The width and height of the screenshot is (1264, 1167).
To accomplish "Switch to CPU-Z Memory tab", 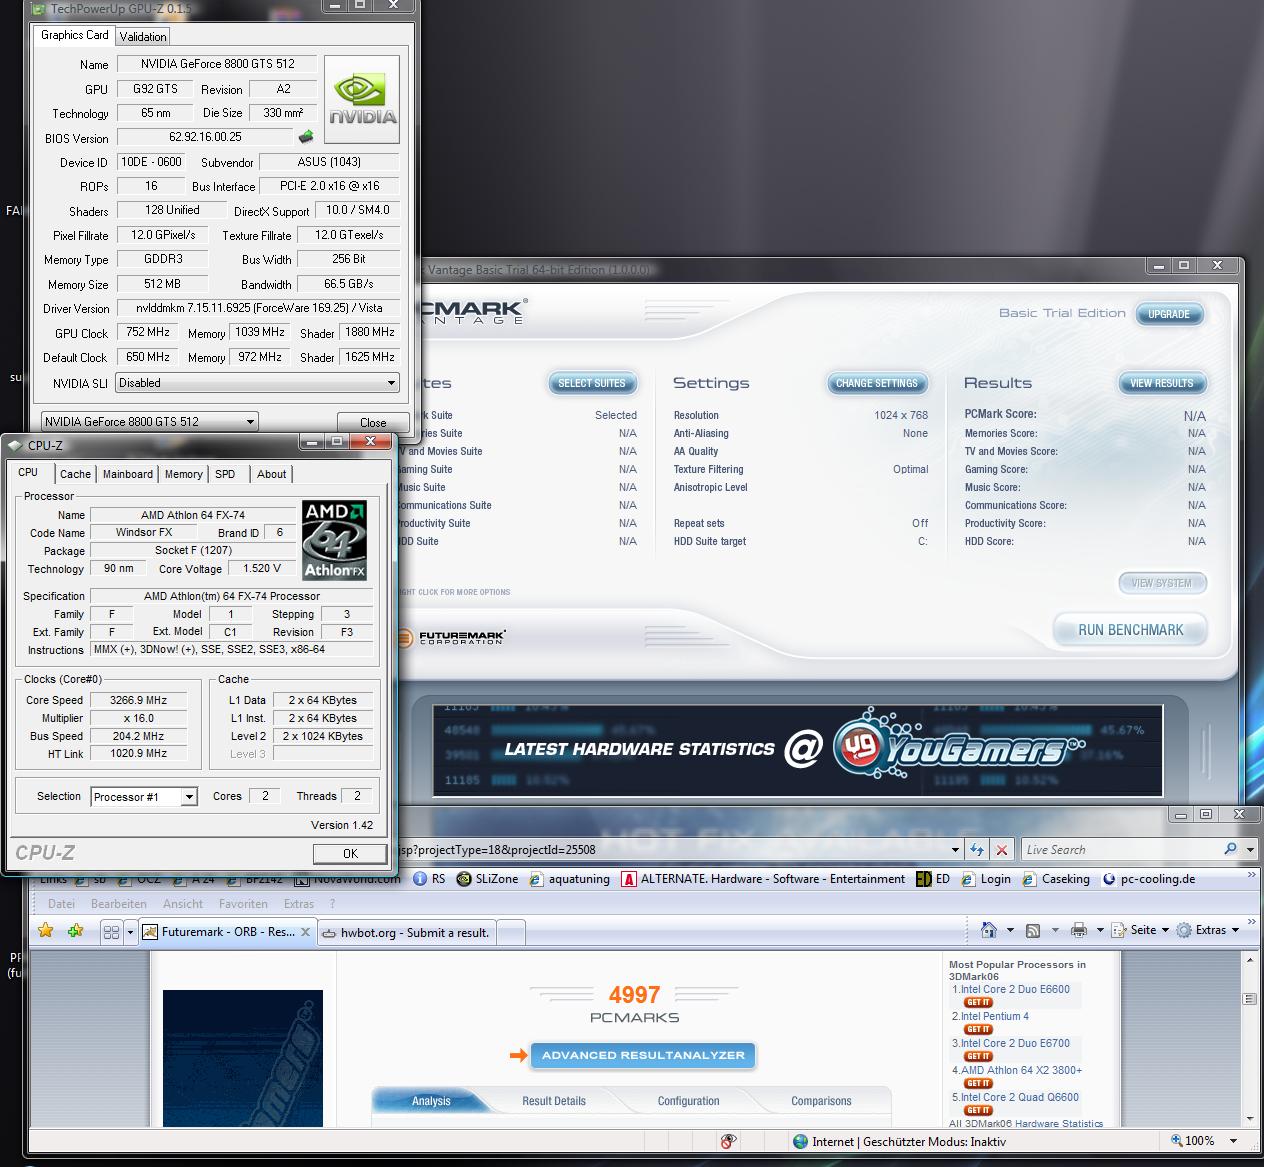I will tap(183, 474).
